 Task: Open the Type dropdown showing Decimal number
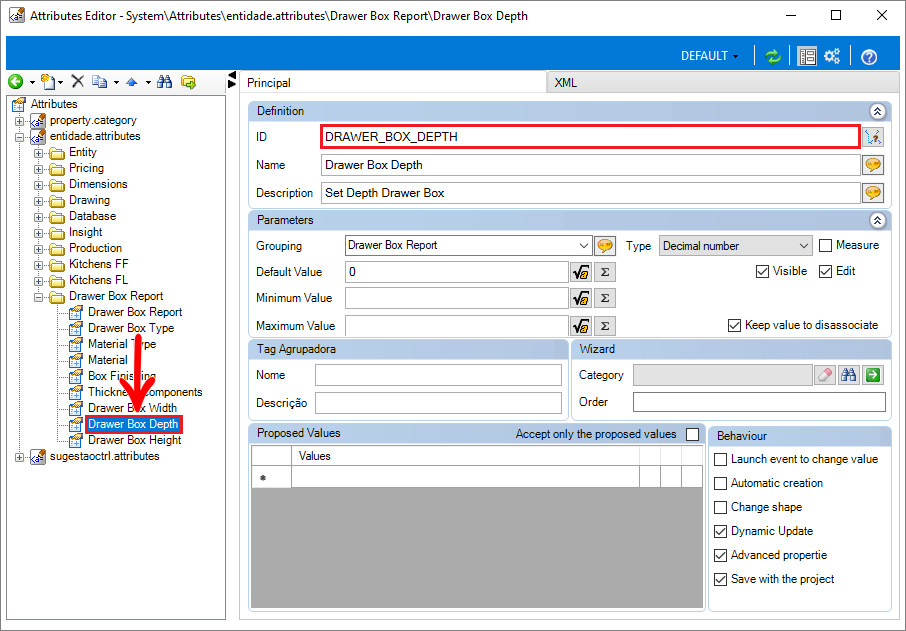point(736,246)
